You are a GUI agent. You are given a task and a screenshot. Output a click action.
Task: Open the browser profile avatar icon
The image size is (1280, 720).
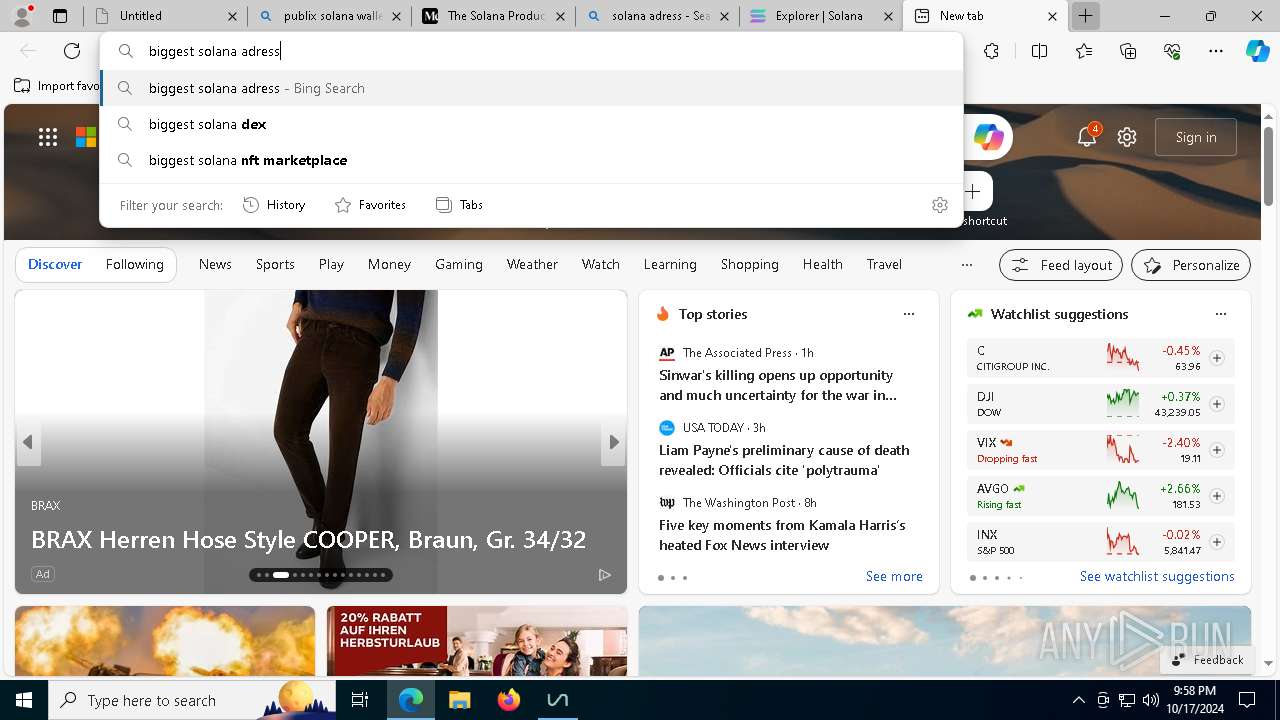tap(23, 16)
